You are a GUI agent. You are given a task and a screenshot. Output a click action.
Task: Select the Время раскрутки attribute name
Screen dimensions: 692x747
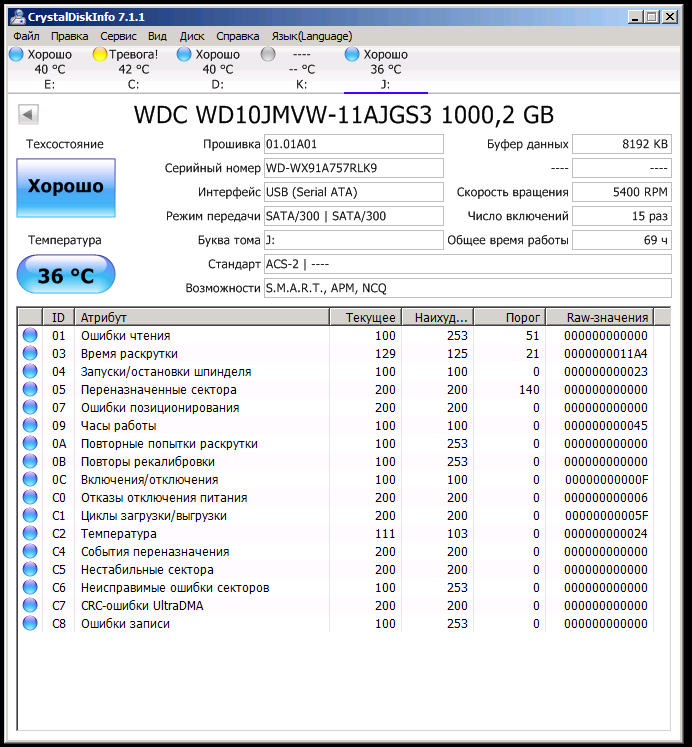[129, 354]
